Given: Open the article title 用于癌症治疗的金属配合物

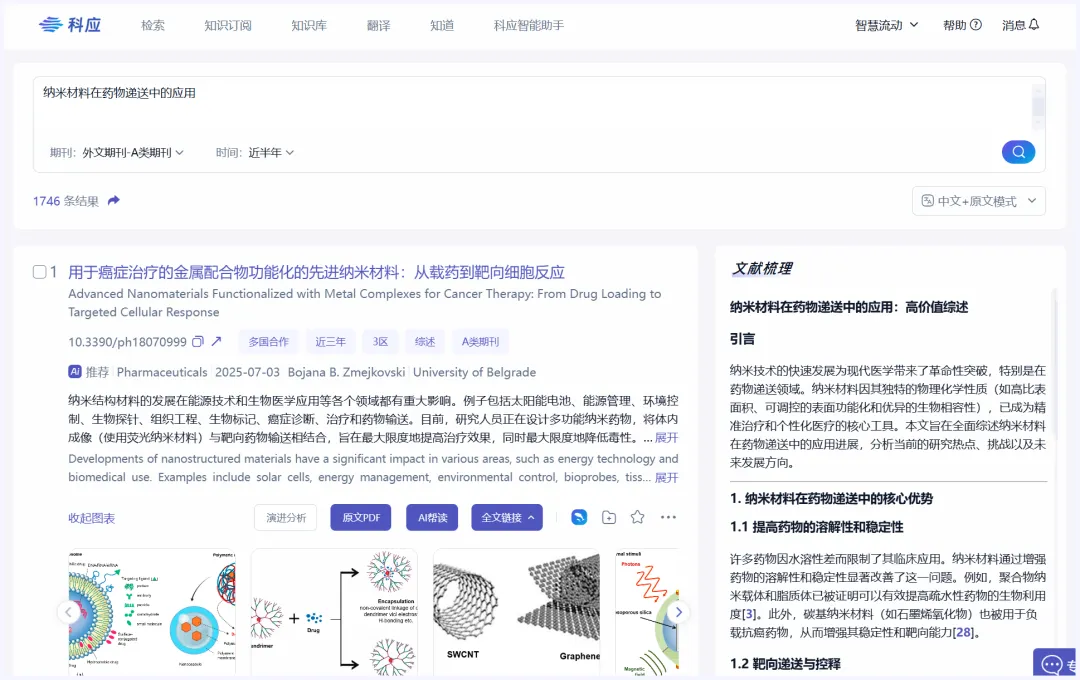Looking at the screenshot, I should 316,272.
